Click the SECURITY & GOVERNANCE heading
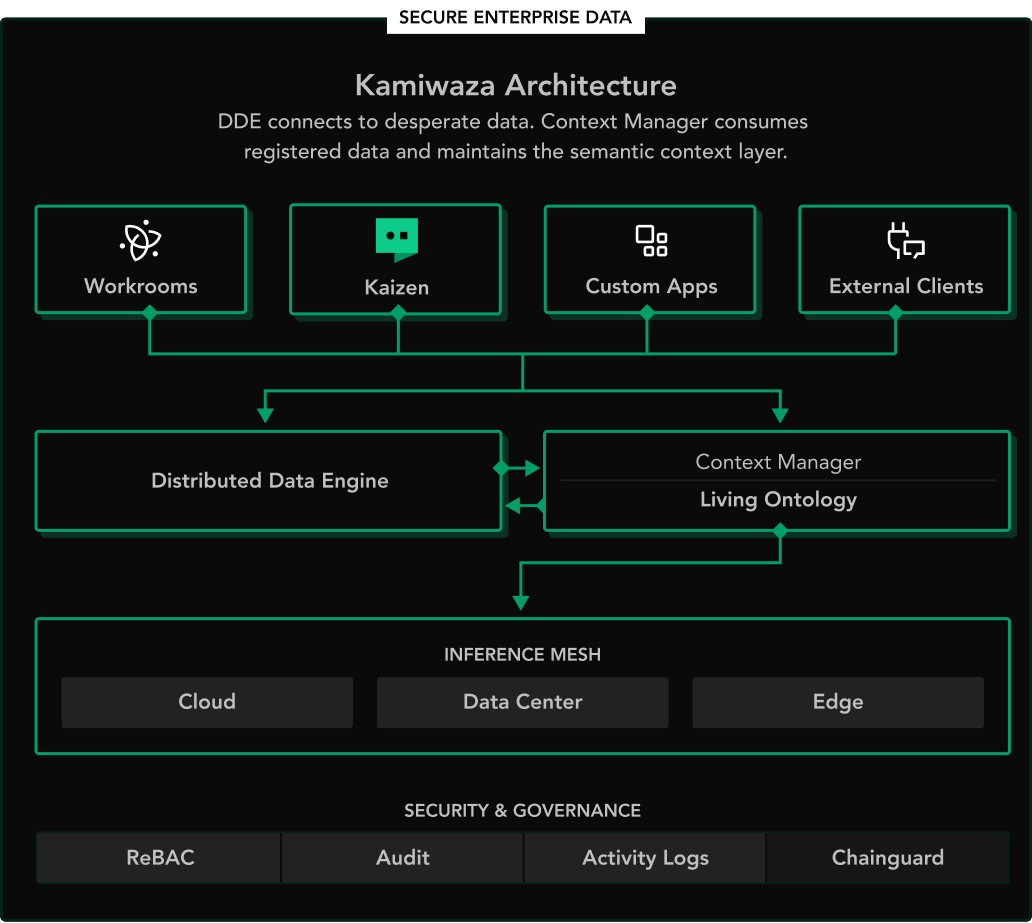The width and height of the screenshot is (1032, 923). 523,810
